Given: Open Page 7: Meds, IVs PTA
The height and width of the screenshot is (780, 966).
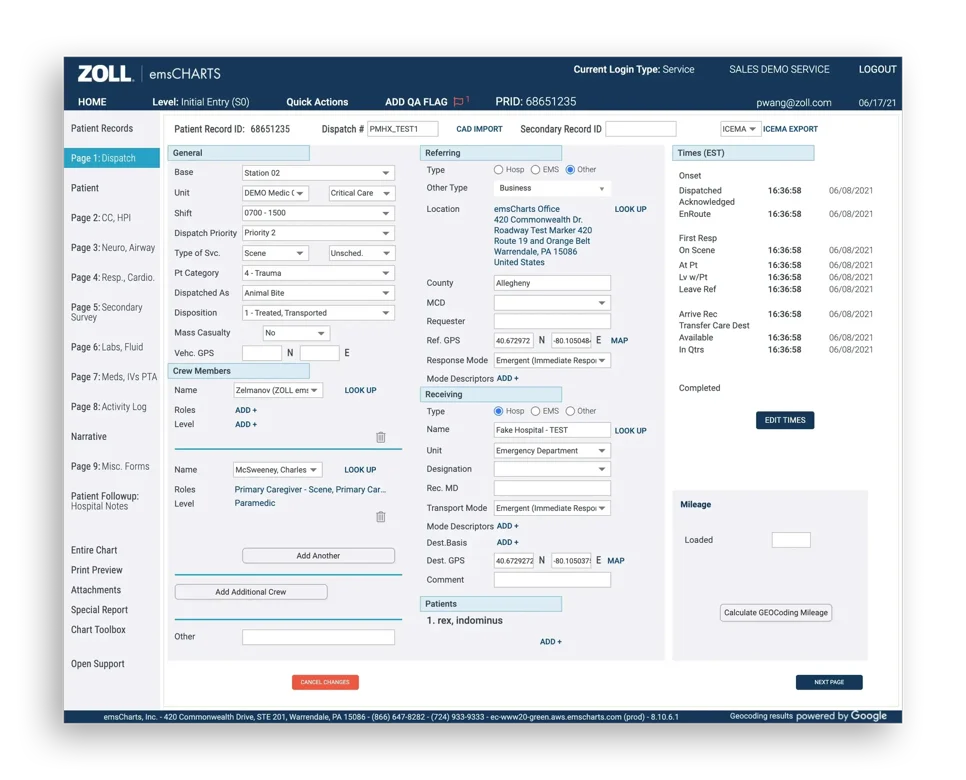Looking at the screenshot, I should pos(114,376).
